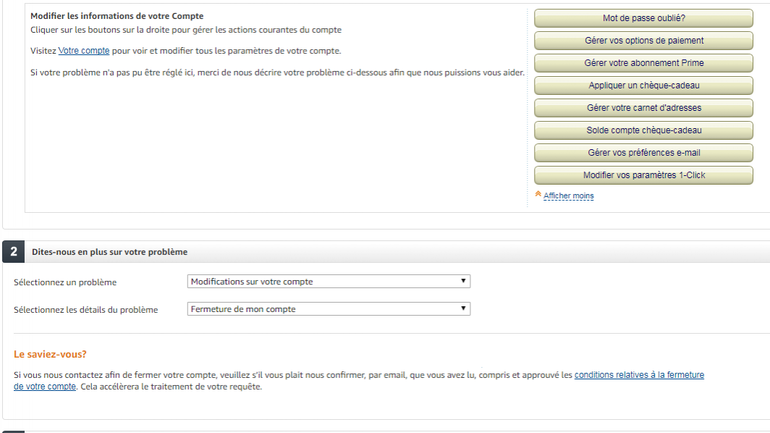This screenshot has height=433, width=770.
Task: Collapse options with "Afficher moins" link
Action: (568, 196)
